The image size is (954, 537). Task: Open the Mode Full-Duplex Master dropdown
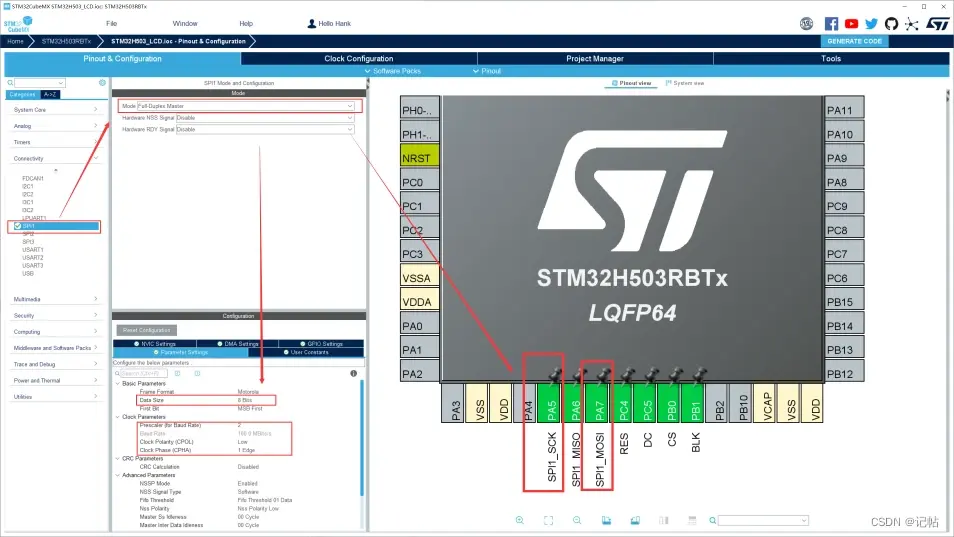coord(246,106)
